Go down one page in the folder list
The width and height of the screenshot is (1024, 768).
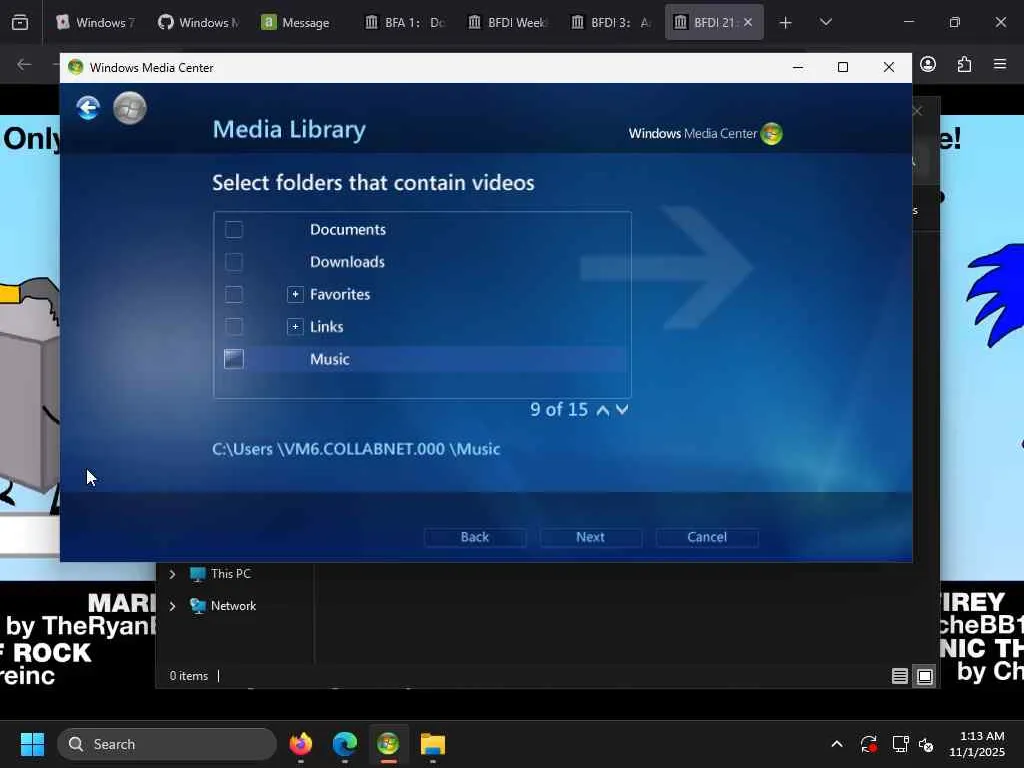point(622,409)
